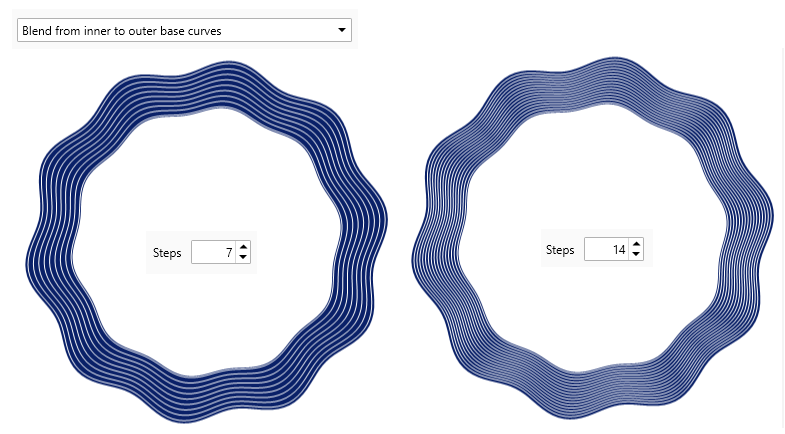Open the blend mode dropdown
Image resolution: width=785 pixels, height=434 pixels.
click(x=184, y=30)
